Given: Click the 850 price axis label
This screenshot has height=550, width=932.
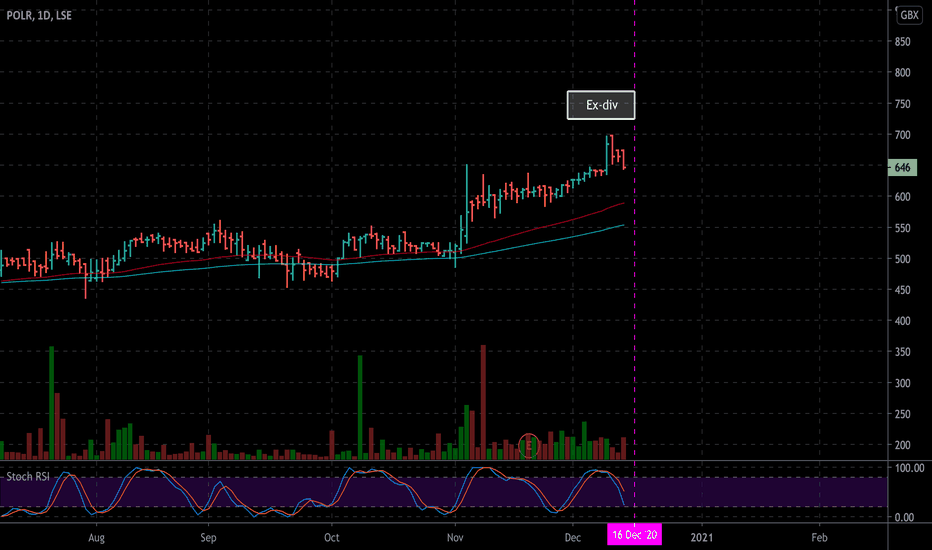Looking at the screenshot, I should coord(902,42).
